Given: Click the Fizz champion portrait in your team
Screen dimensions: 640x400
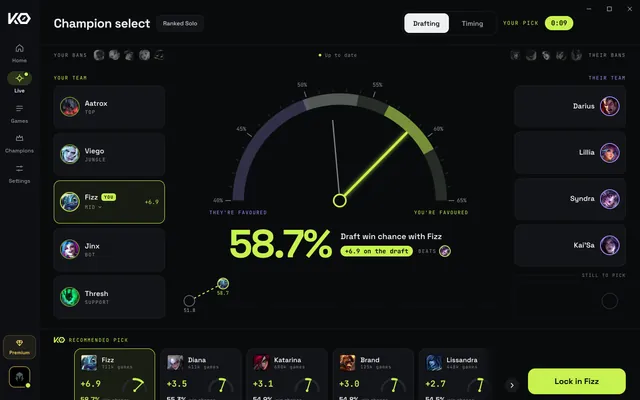Looking at the screenshot, I should (x=70, y=202).
